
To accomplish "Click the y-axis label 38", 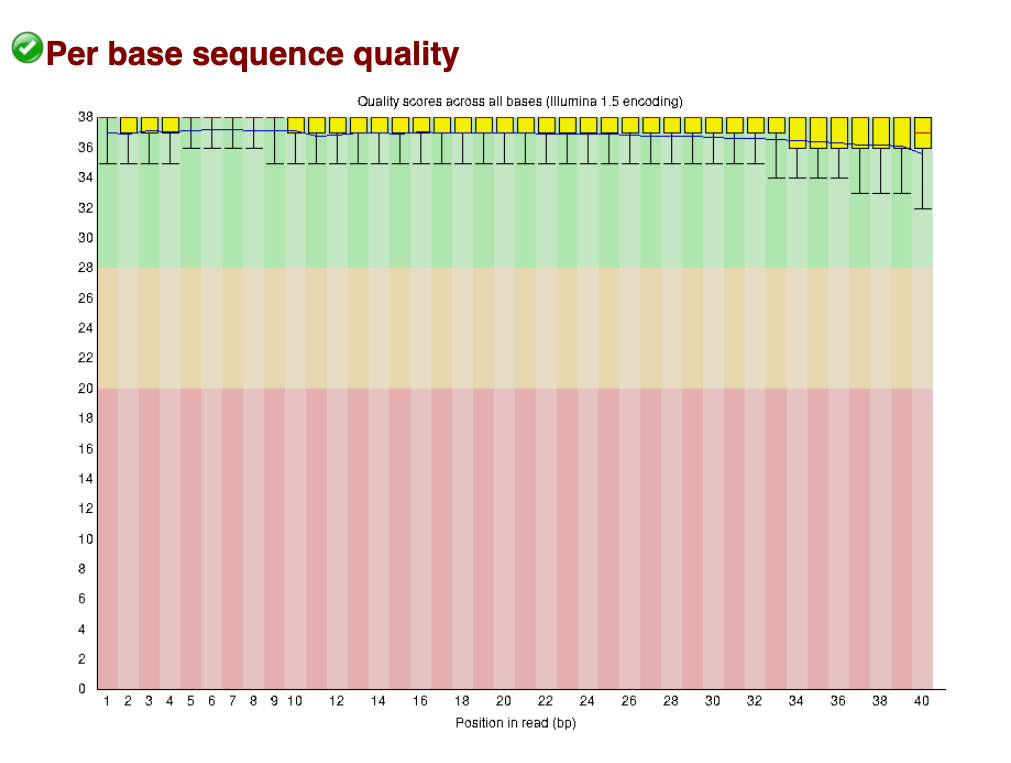I will (86, 117).
